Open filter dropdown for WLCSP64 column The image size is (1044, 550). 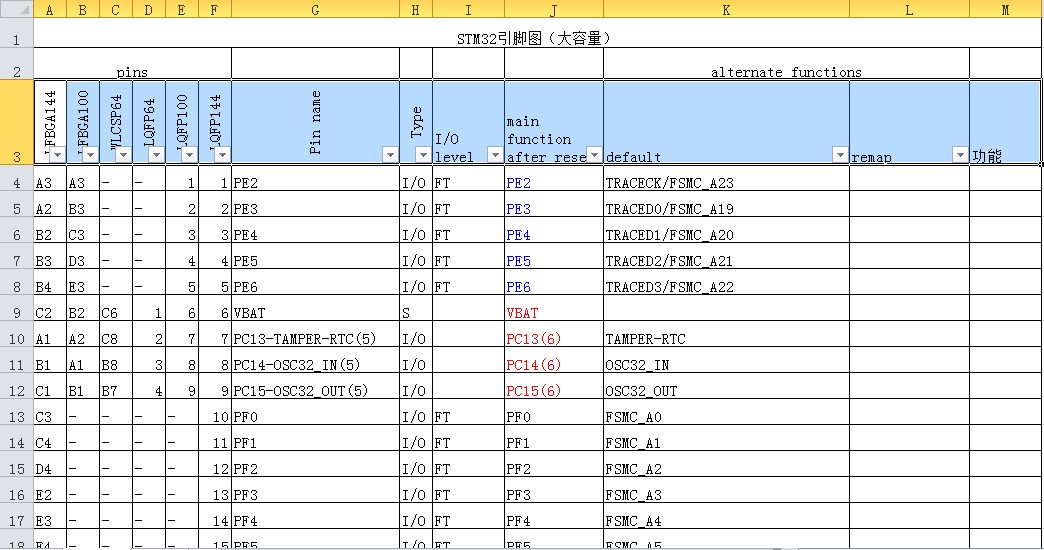(123, 155)
